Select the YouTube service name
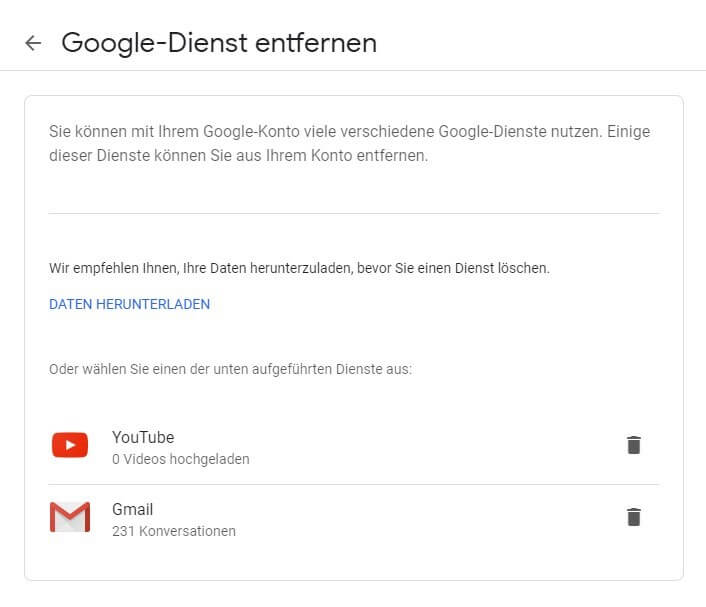706x607 pixels. coord(143,437)
